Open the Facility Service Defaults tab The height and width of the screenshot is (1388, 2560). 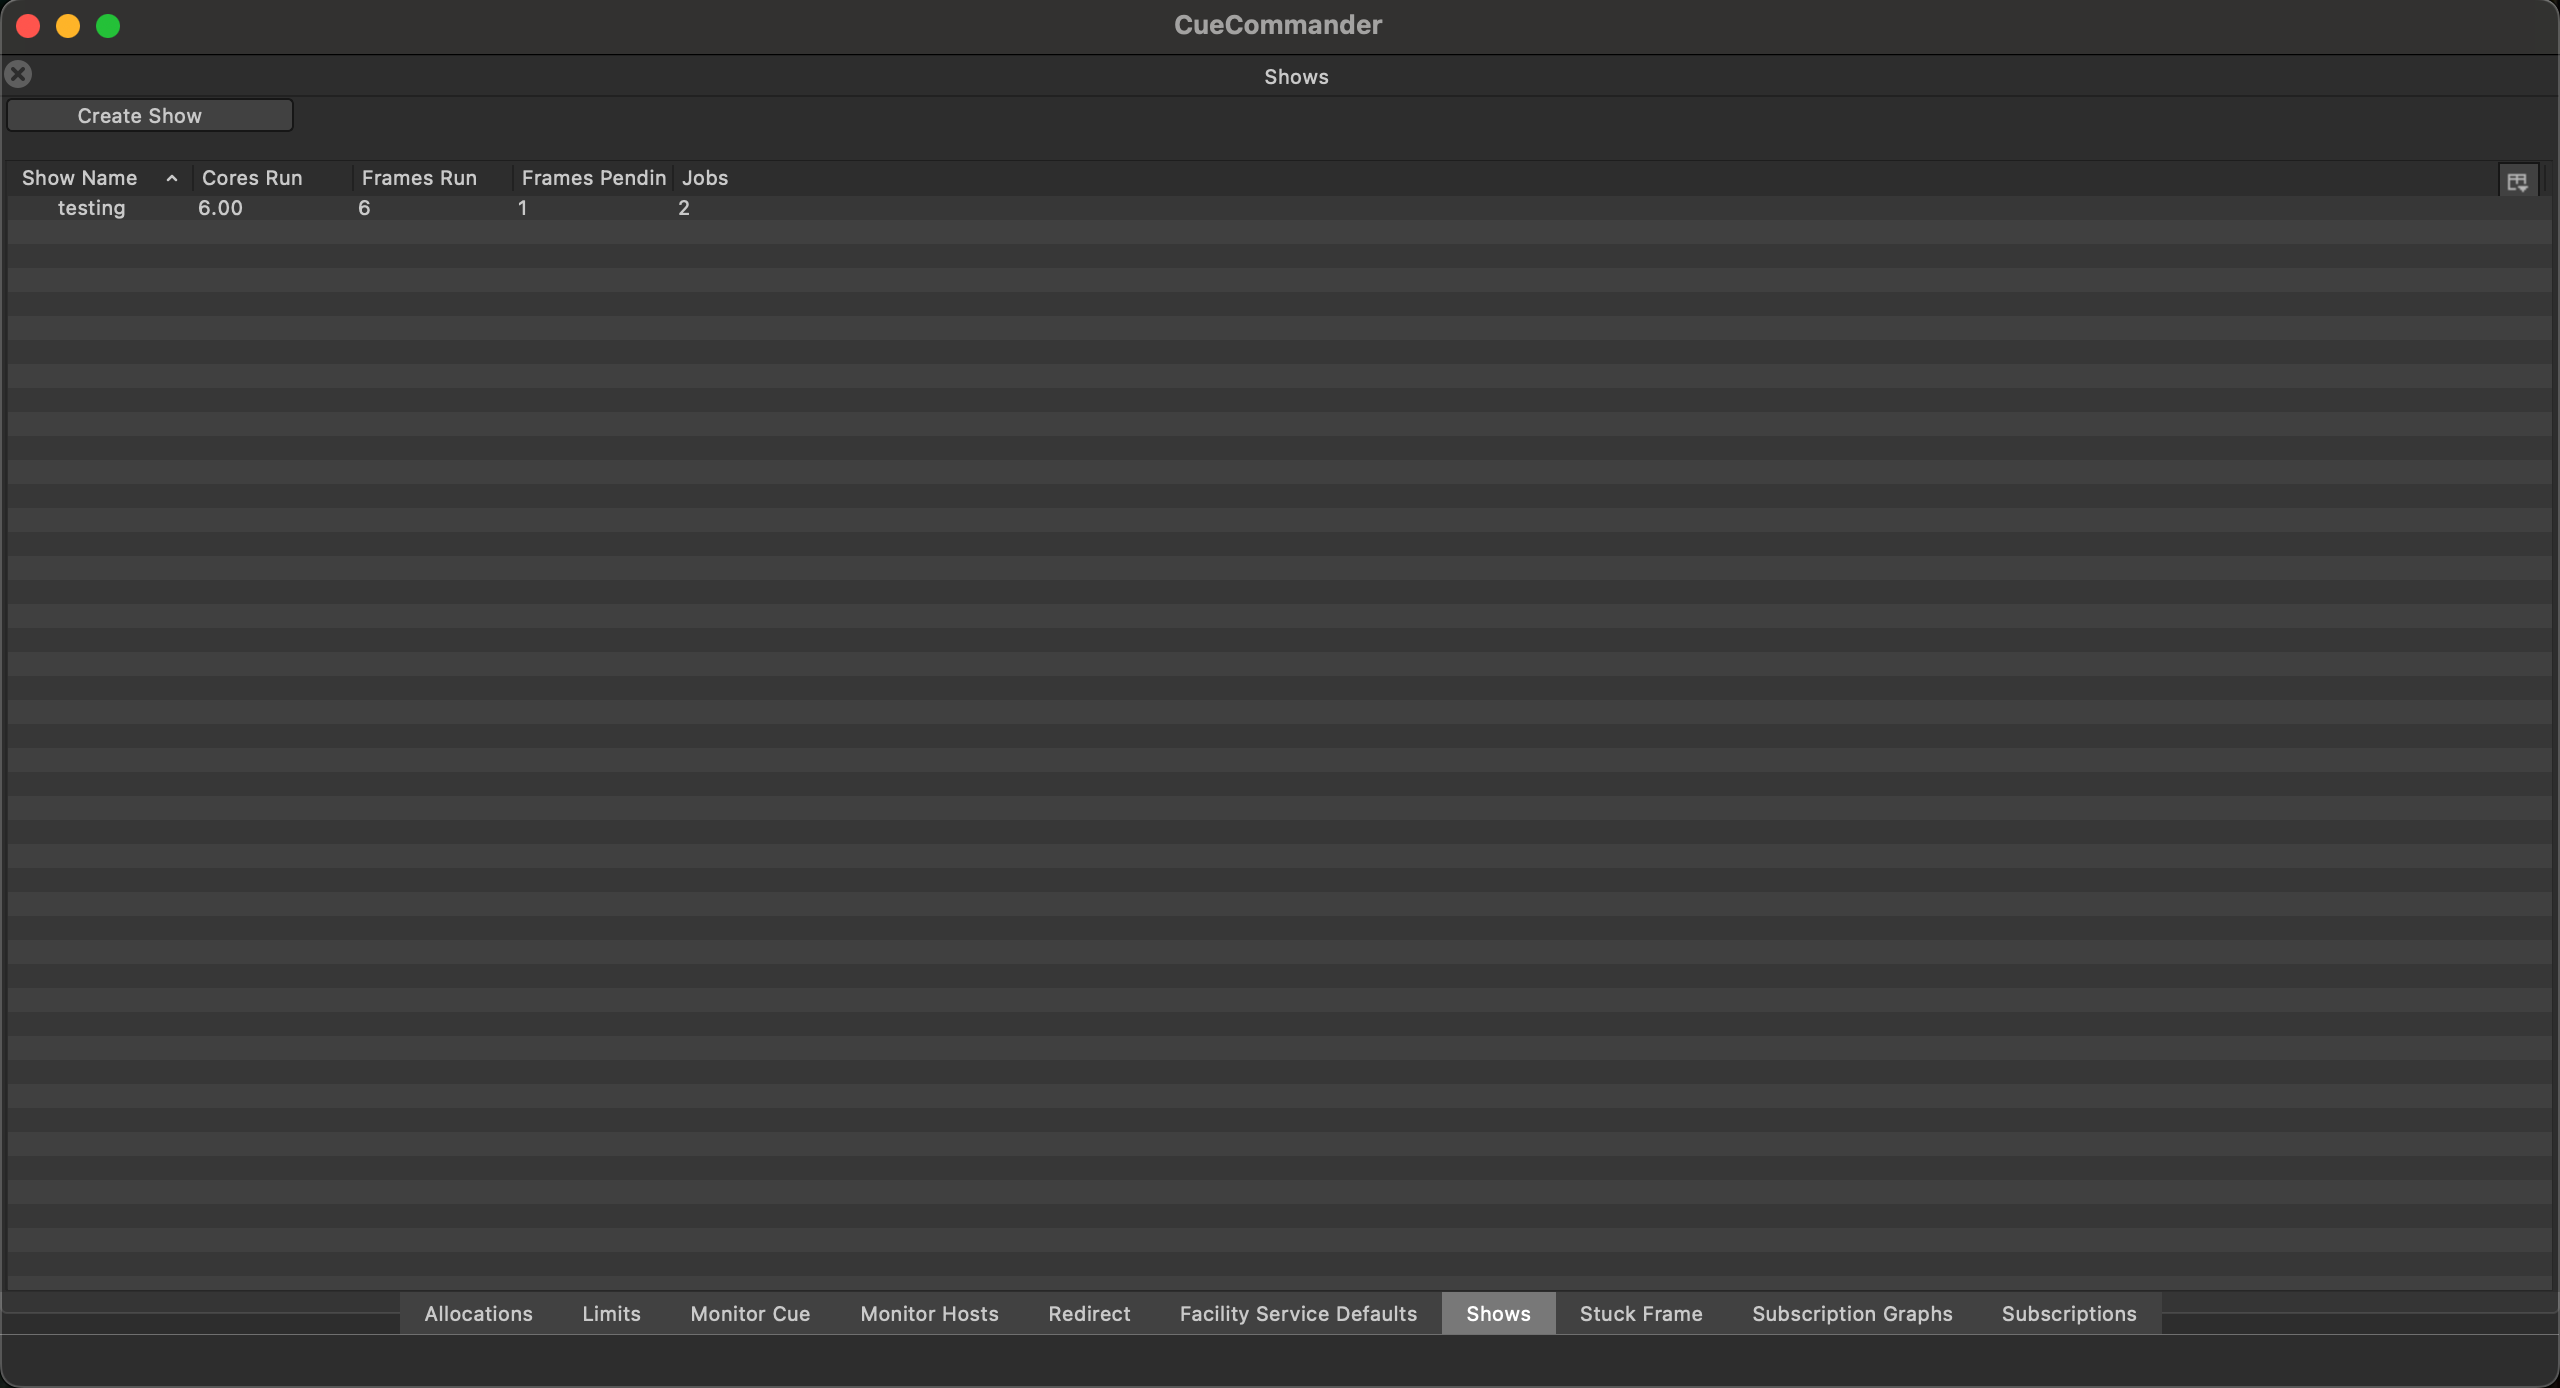click(x=1298, y=1313)
